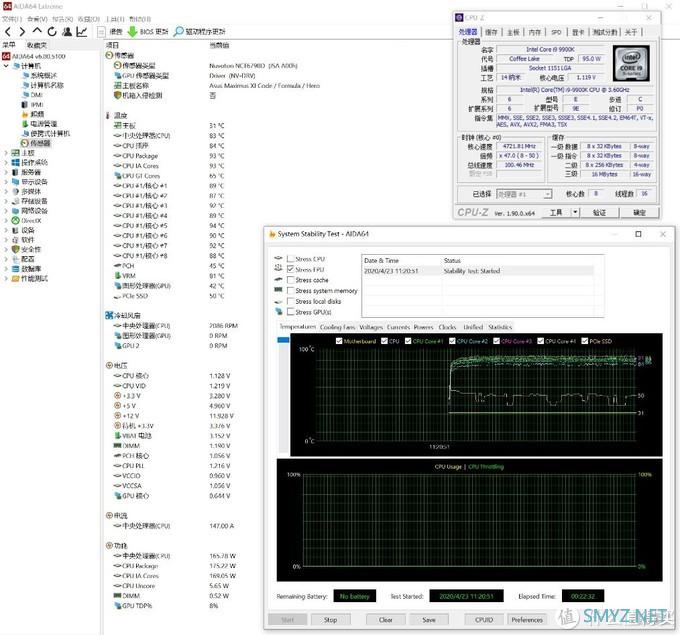Enable the Stress local disks checkbox
Viewport: 680px width, 635px height.
291,301
